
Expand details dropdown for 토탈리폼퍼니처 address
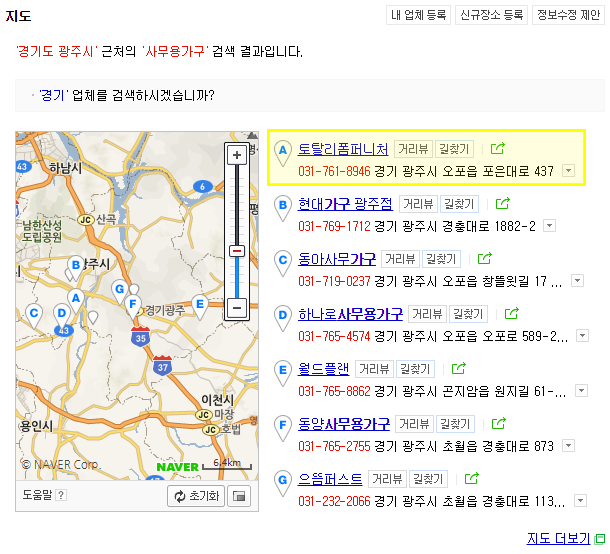pyautogui.click(x=569, y=171)
